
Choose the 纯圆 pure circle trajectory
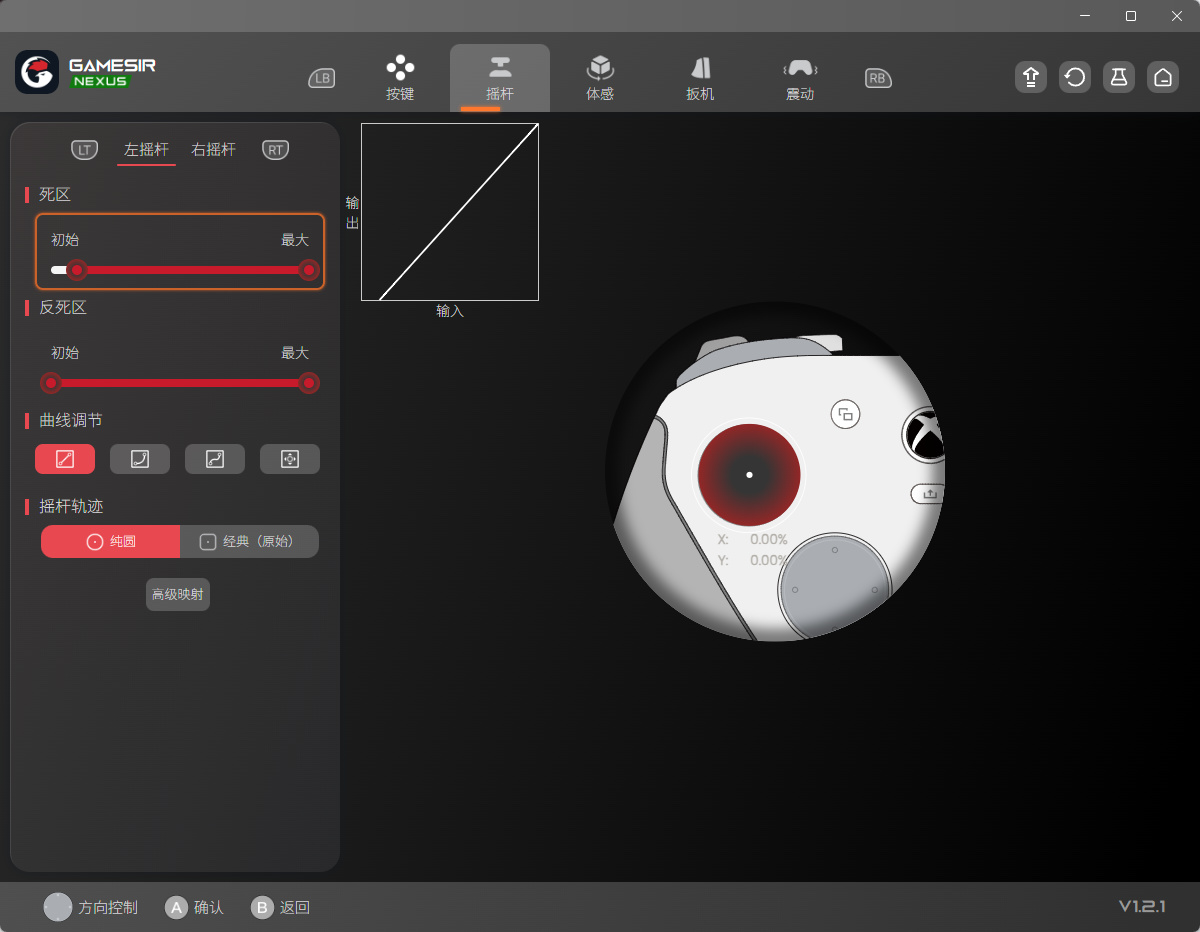pyautogui.click(x=110, y=541)
